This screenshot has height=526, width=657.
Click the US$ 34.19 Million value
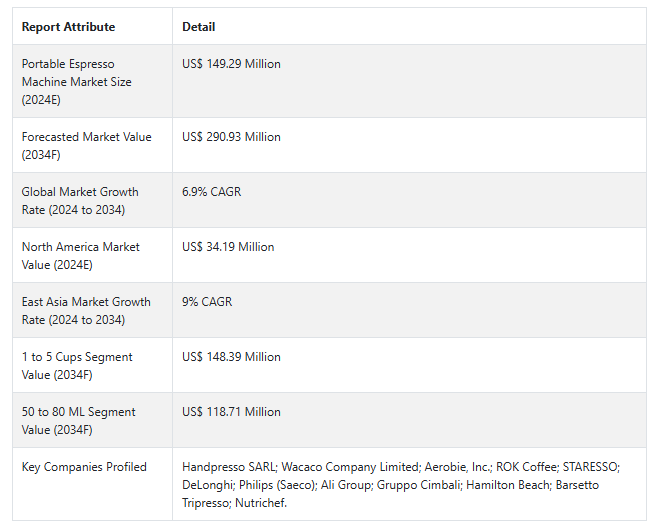(228, 246)
